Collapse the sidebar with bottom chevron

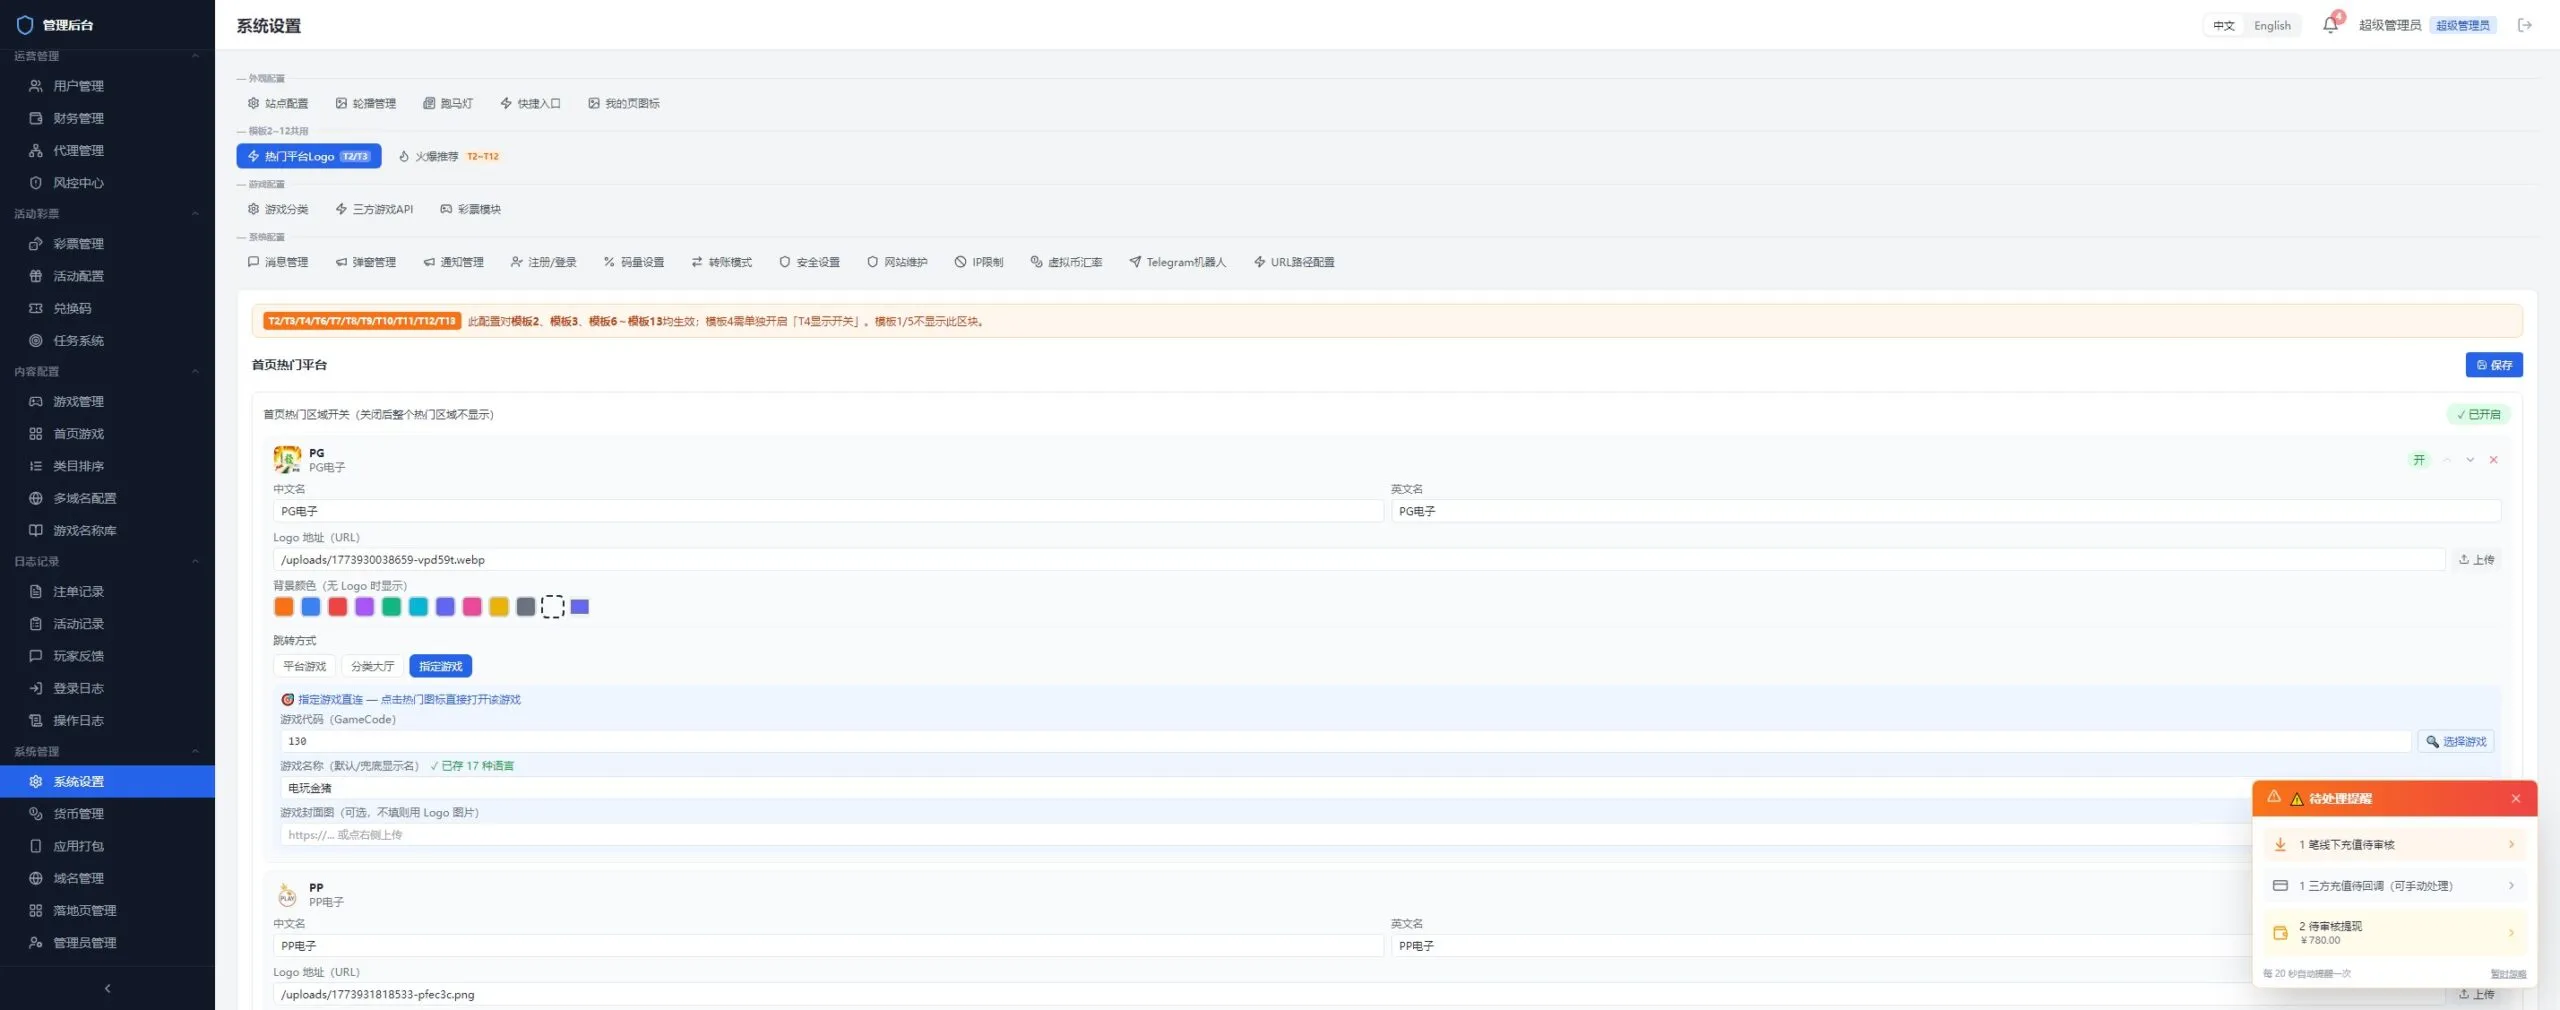(107, 988)
